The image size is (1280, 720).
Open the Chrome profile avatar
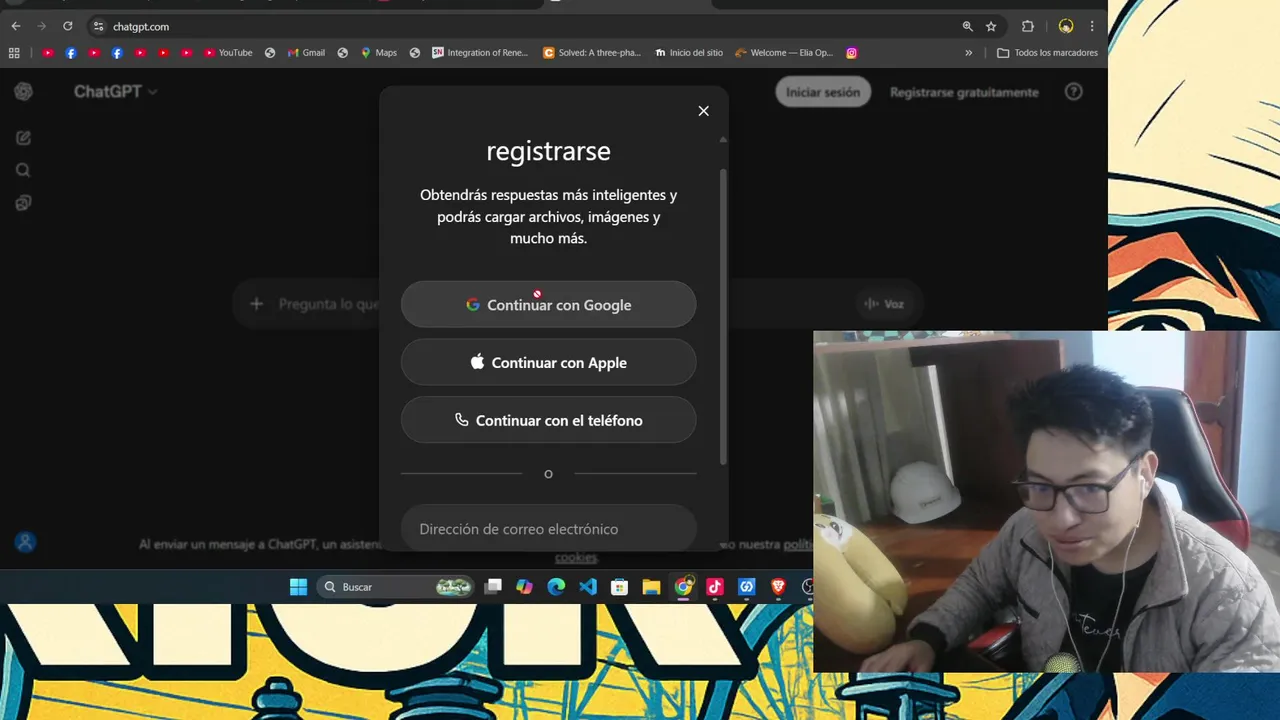(1066, 26)
